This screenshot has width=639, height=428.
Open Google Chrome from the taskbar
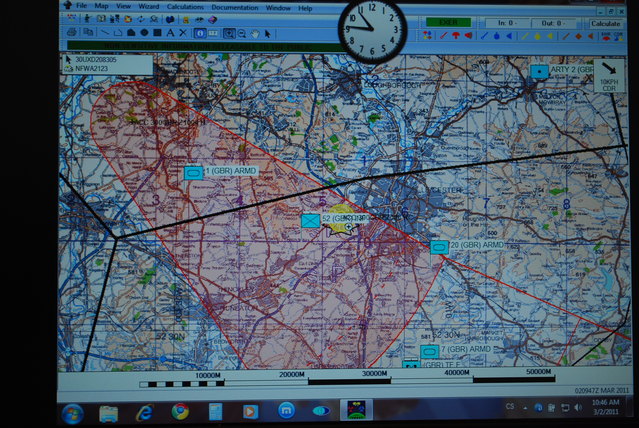coord(180,411)
